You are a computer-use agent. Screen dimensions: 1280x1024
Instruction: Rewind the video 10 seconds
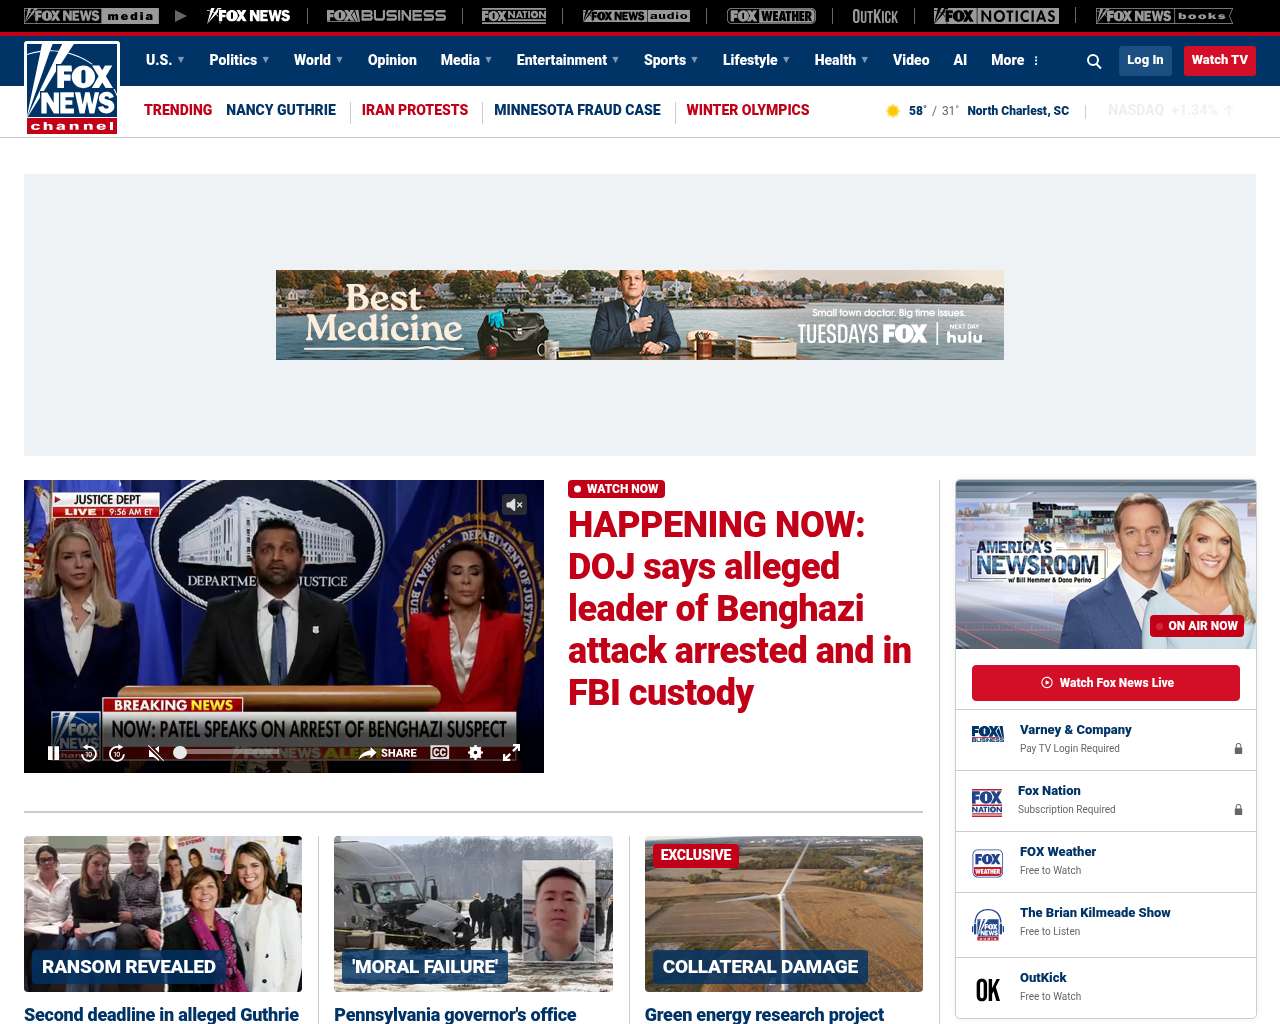89,753
